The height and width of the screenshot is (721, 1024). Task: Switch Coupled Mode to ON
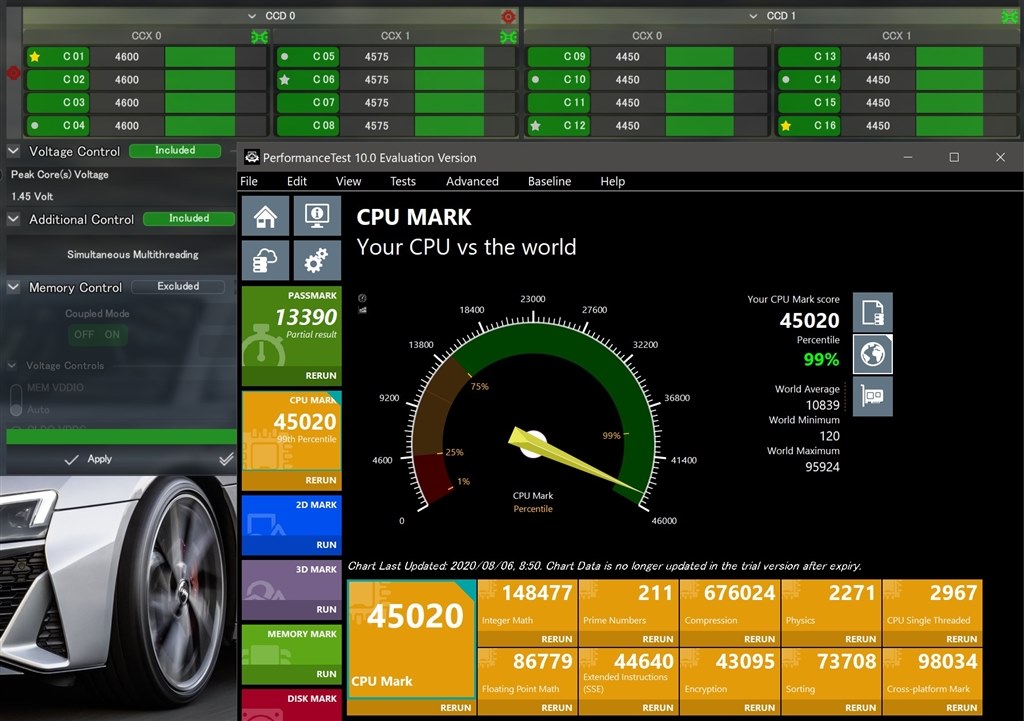[112, 334]
